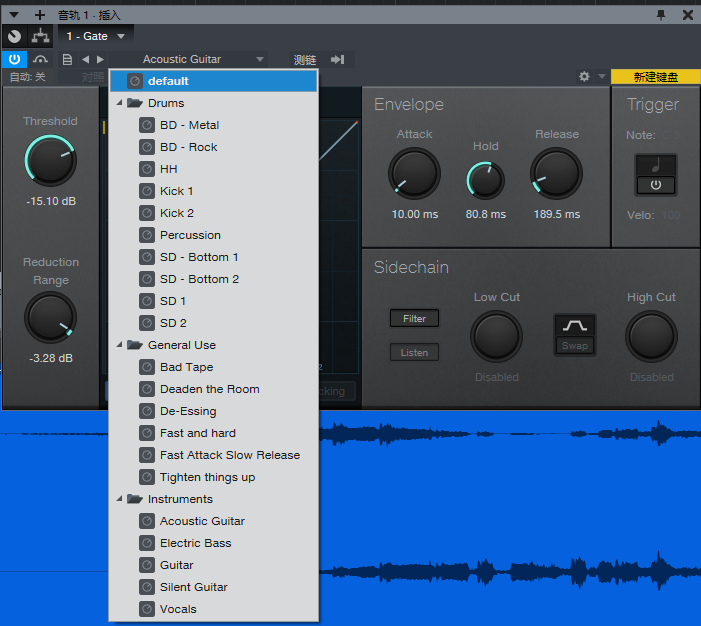
Task: Enable the Sidechain Listen button
Action: pyautogui.click(x=414, y=352)
